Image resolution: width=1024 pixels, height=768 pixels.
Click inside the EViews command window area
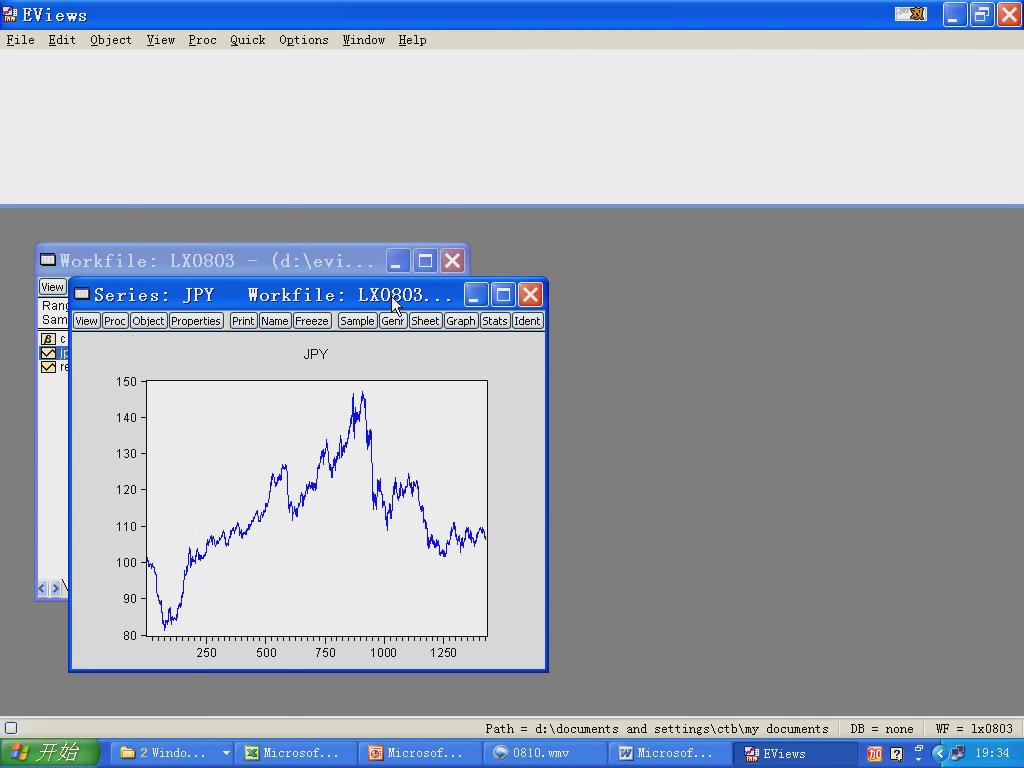coord(512,127)
